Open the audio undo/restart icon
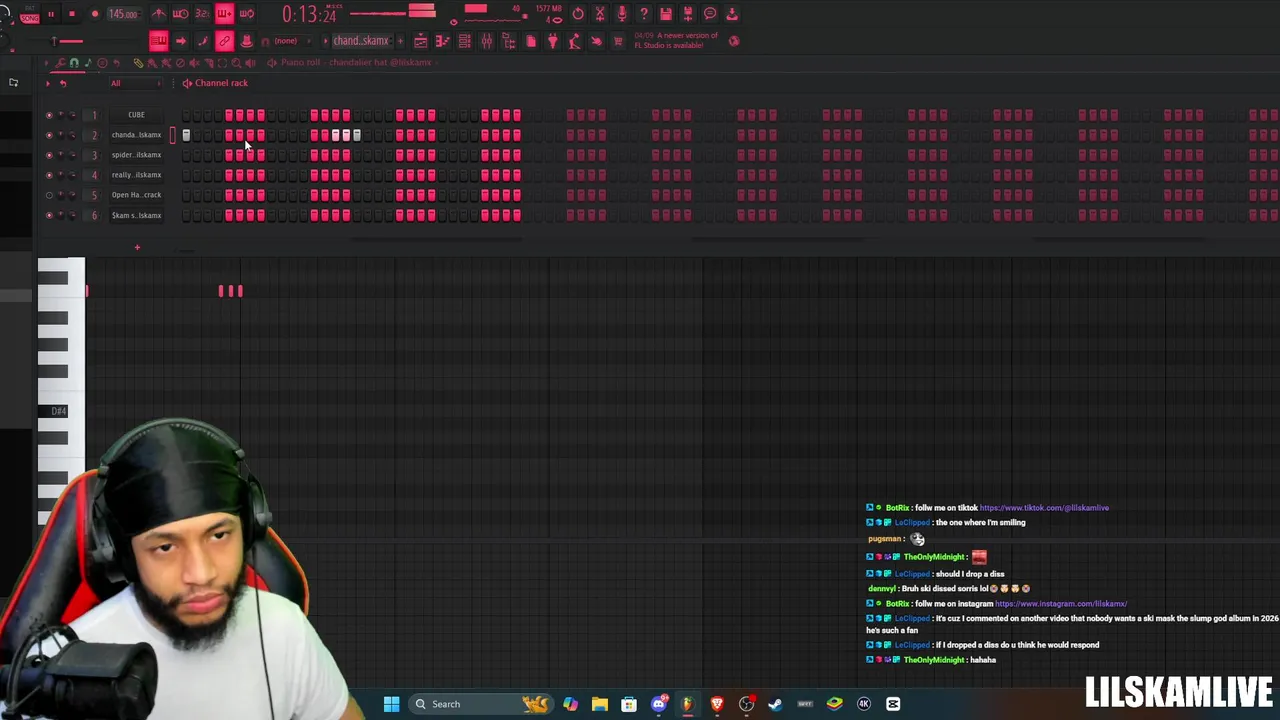1280x720 pixels. pyautogui.click(x=578, y=14)
